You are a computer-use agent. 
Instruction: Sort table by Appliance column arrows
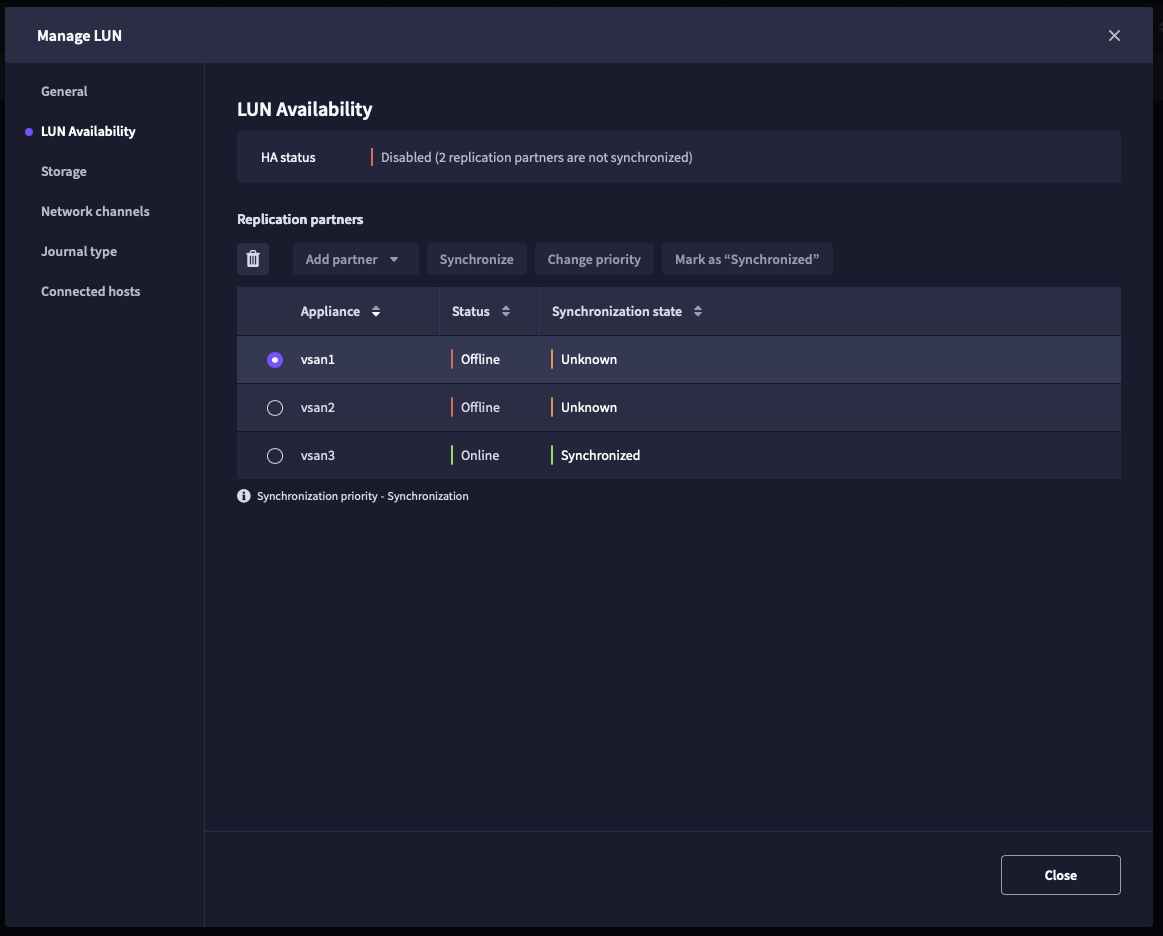click(376, 312)
